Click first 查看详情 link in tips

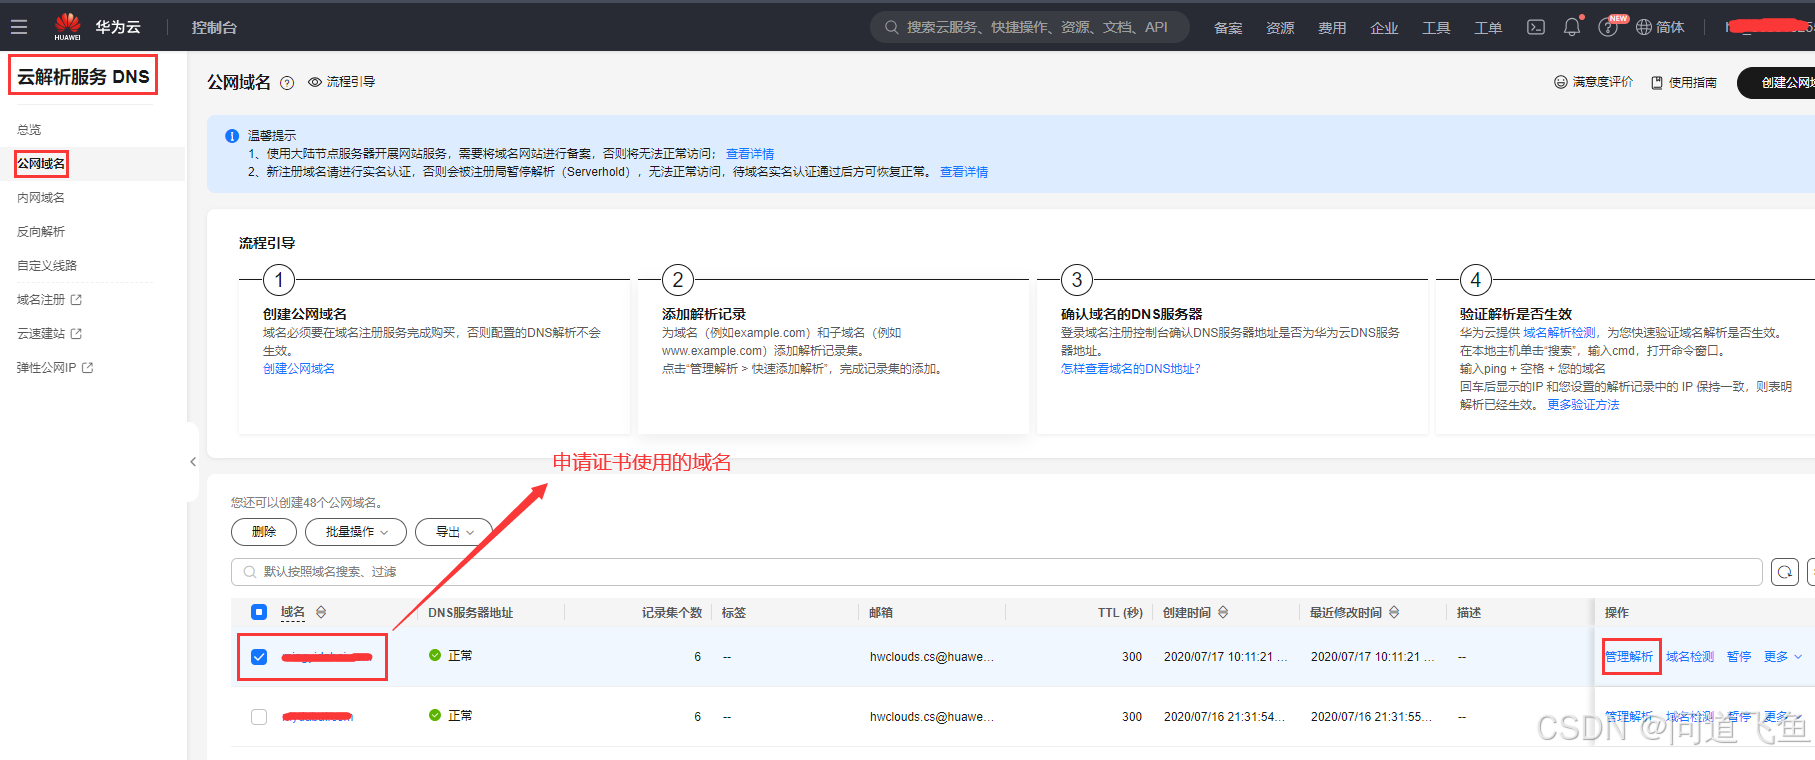[x=750, y=154]
